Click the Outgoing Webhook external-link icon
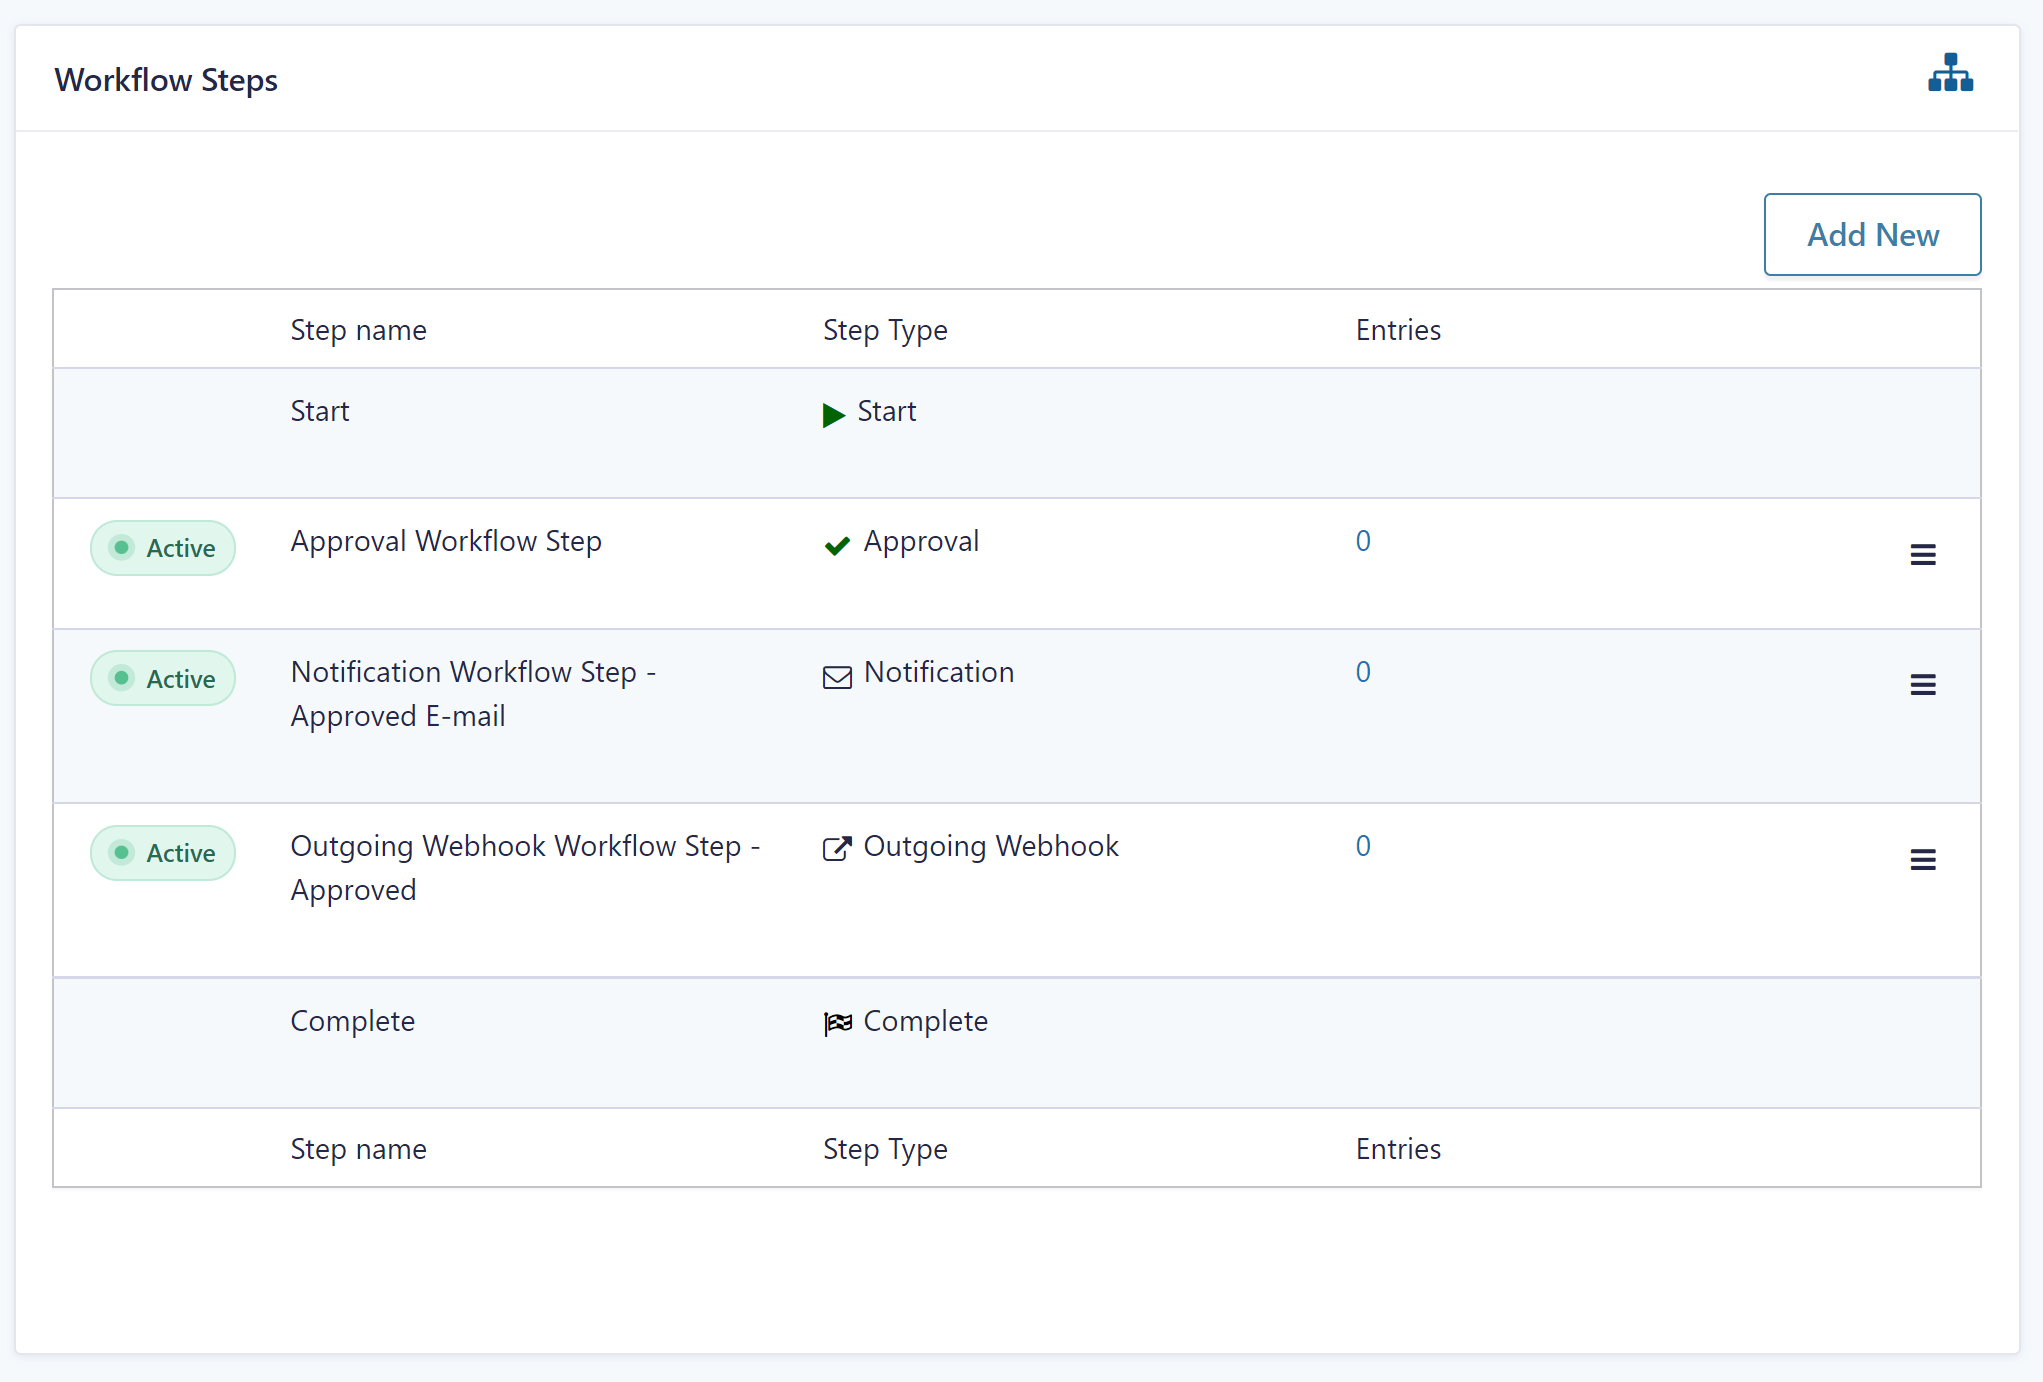This screenshot has height=1382, width=2043. 837,849
